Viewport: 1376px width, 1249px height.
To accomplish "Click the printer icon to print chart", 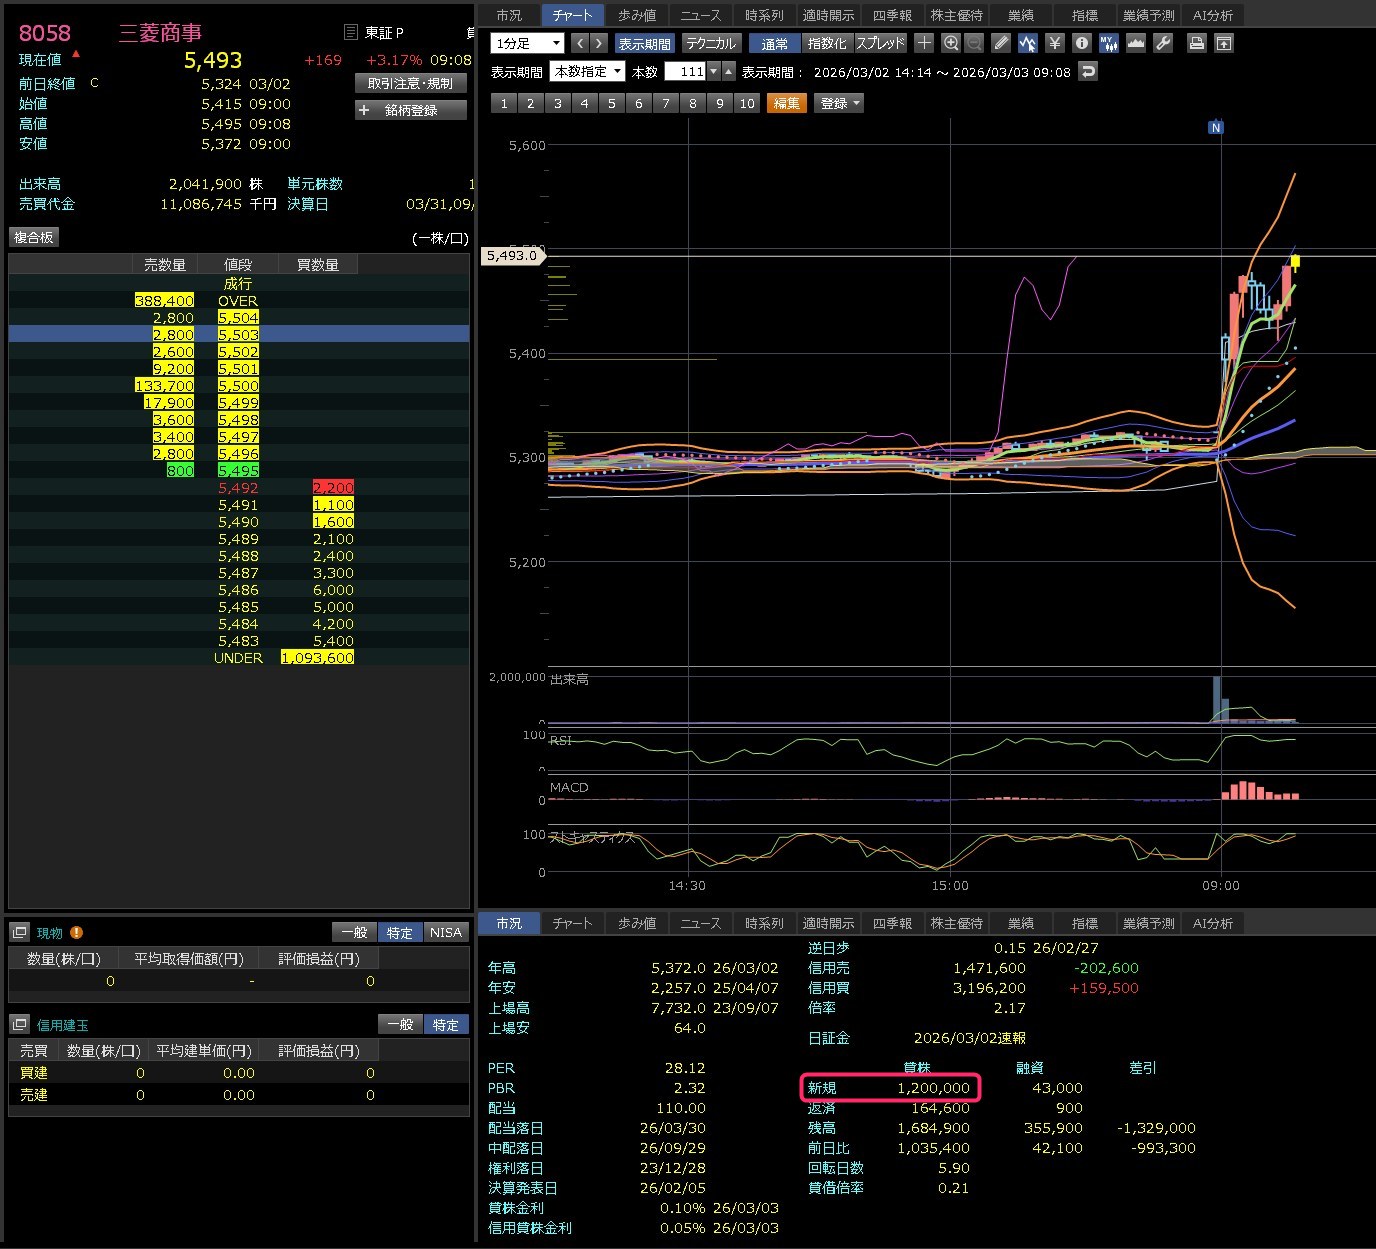I will click(x=1196, y=43).
